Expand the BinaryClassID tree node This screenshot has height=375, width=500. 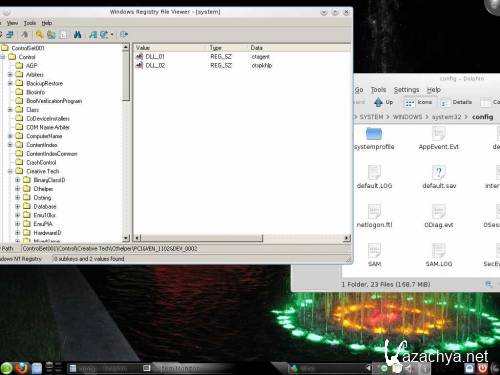click(x=18, y=180)
